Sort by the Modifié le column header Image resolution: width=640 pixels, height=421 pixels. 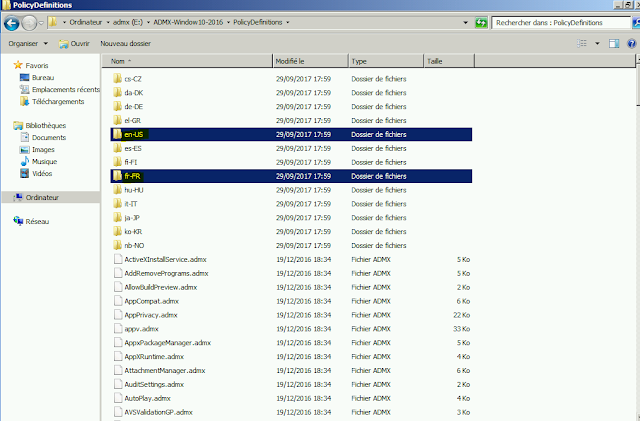click(x=310, y=61)
